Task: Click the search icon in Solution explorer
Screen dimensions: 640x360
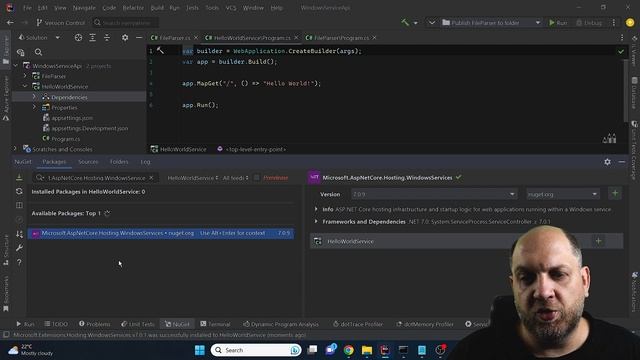Action: click(x=38, y=52)
